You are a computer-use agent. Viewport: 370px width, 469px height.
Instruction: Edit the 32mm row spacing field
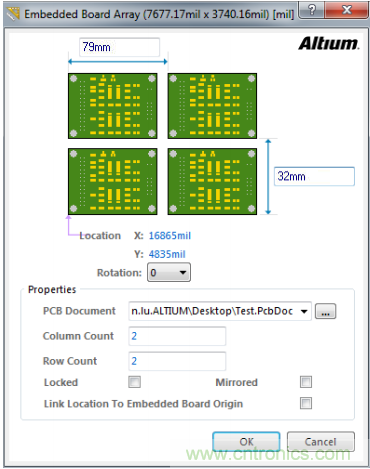314,176
